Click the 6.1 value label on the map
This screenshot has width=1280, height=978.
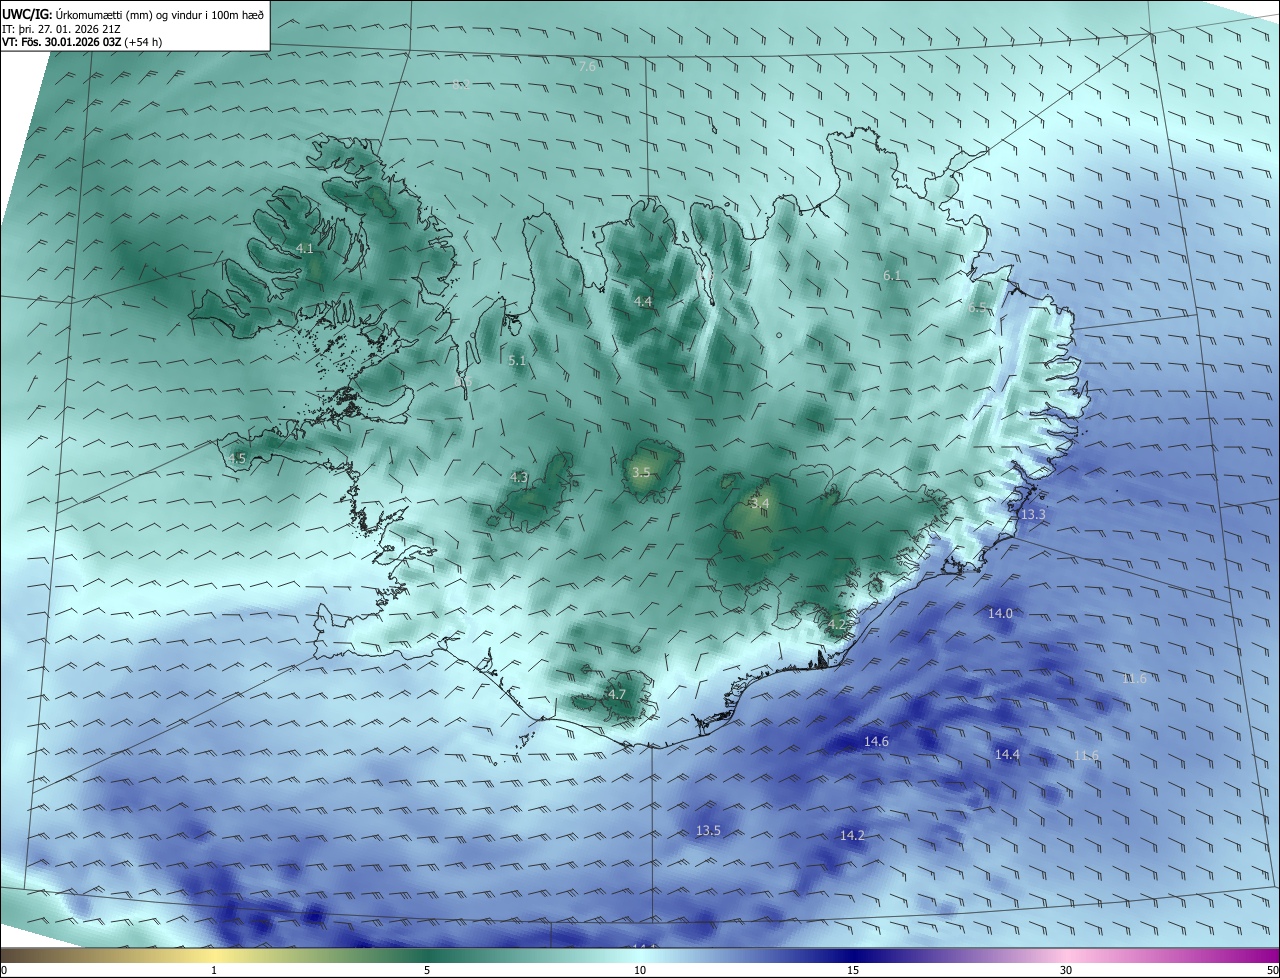click(x=892, y=275)
